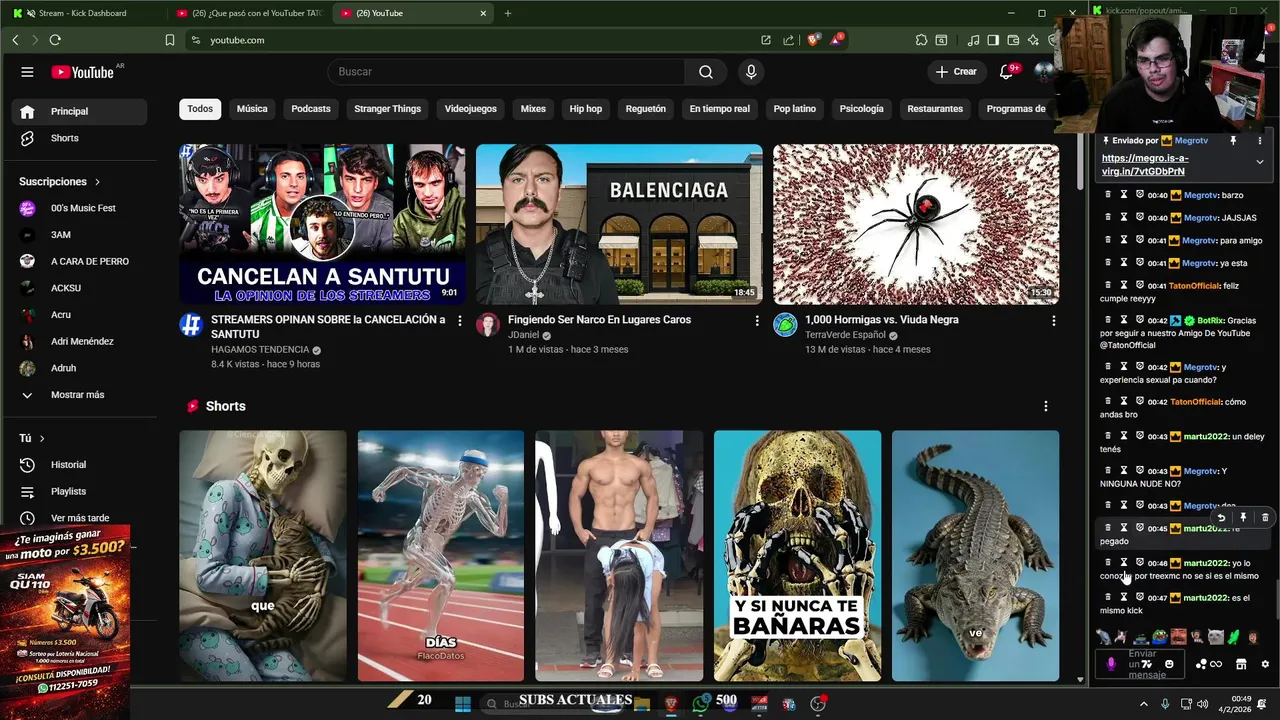Reload the page in browser
The image size is (1280, 720).
[55, 40]
